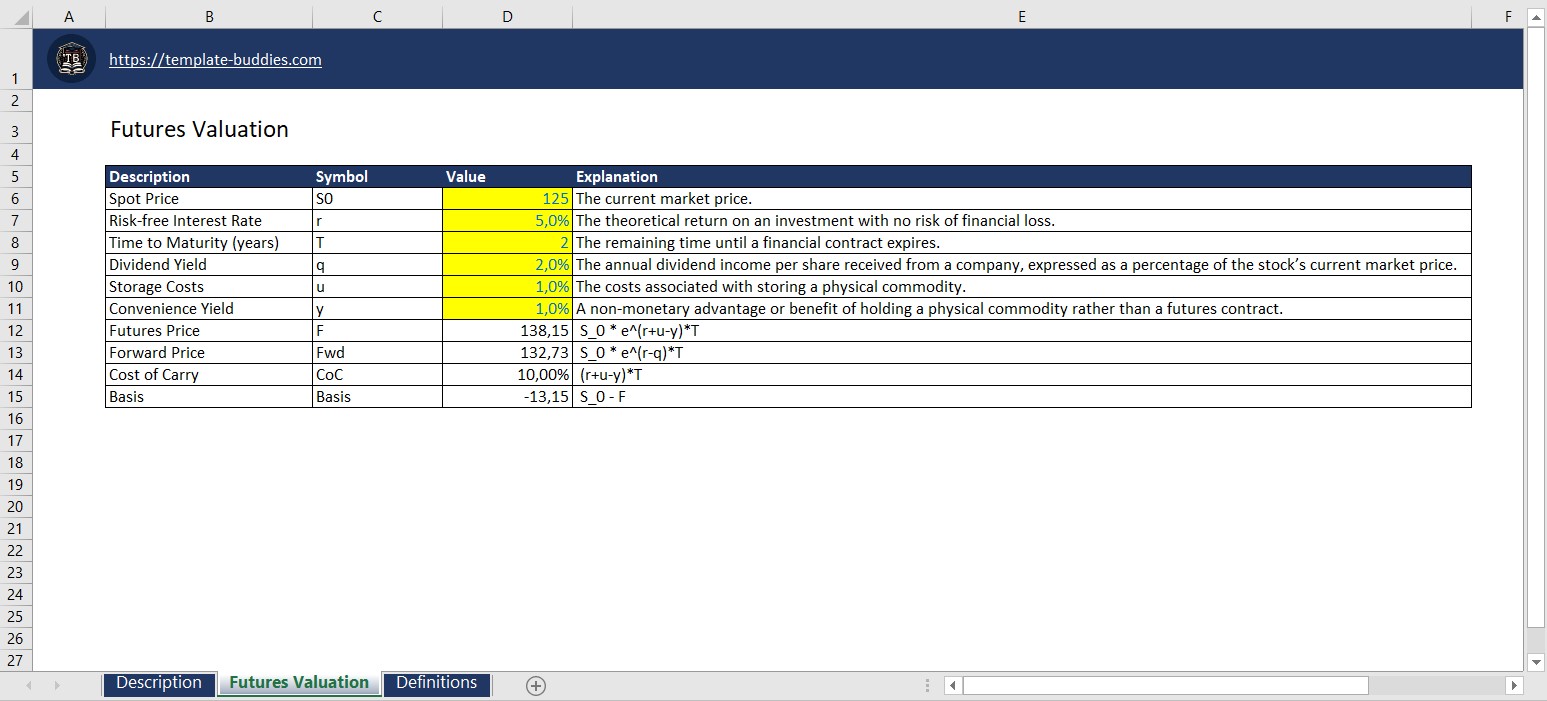Go to next sheet with right arrow
This screenshot has width=1547, height=701.
tap(57, 686)
